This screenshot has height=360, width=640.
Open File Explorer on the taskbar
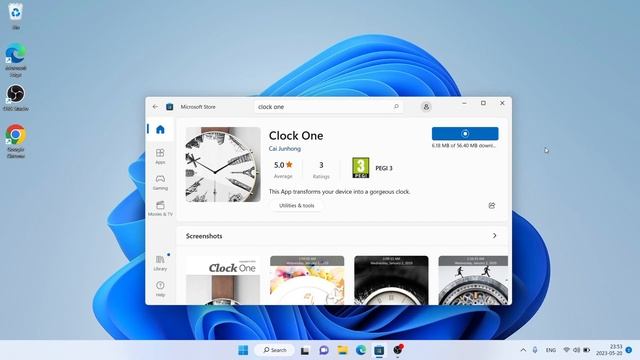[x=342, y=350]
